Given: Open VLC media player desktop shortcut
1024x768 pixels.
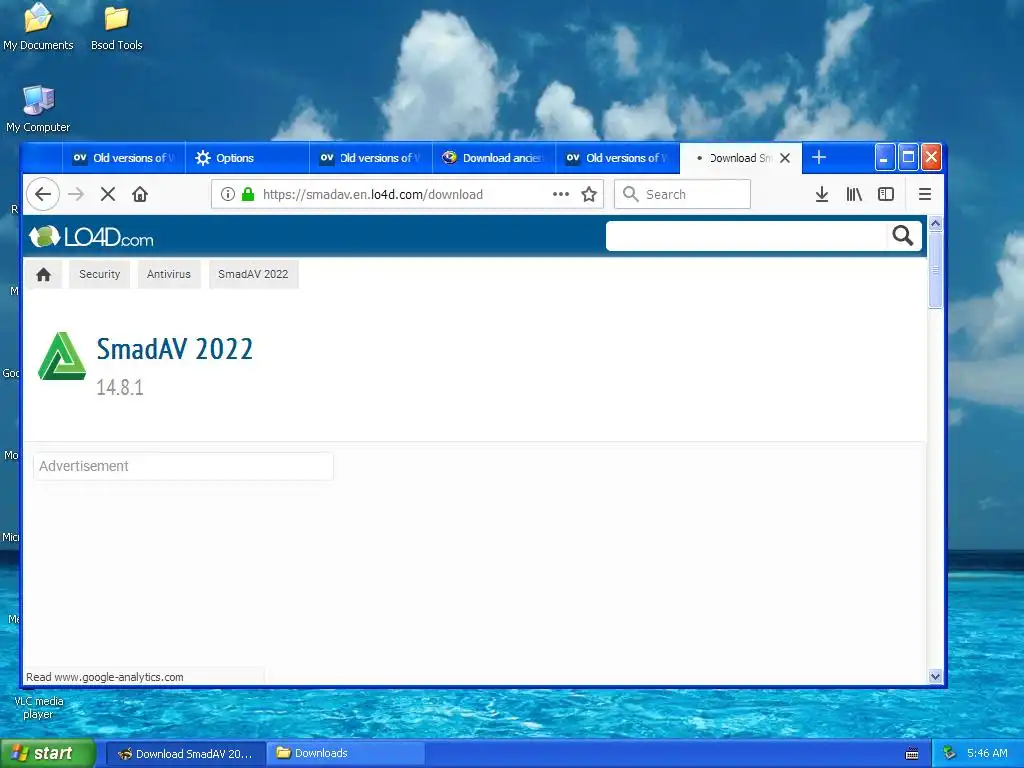Looking at the screenshot, I should click(39, 707).
